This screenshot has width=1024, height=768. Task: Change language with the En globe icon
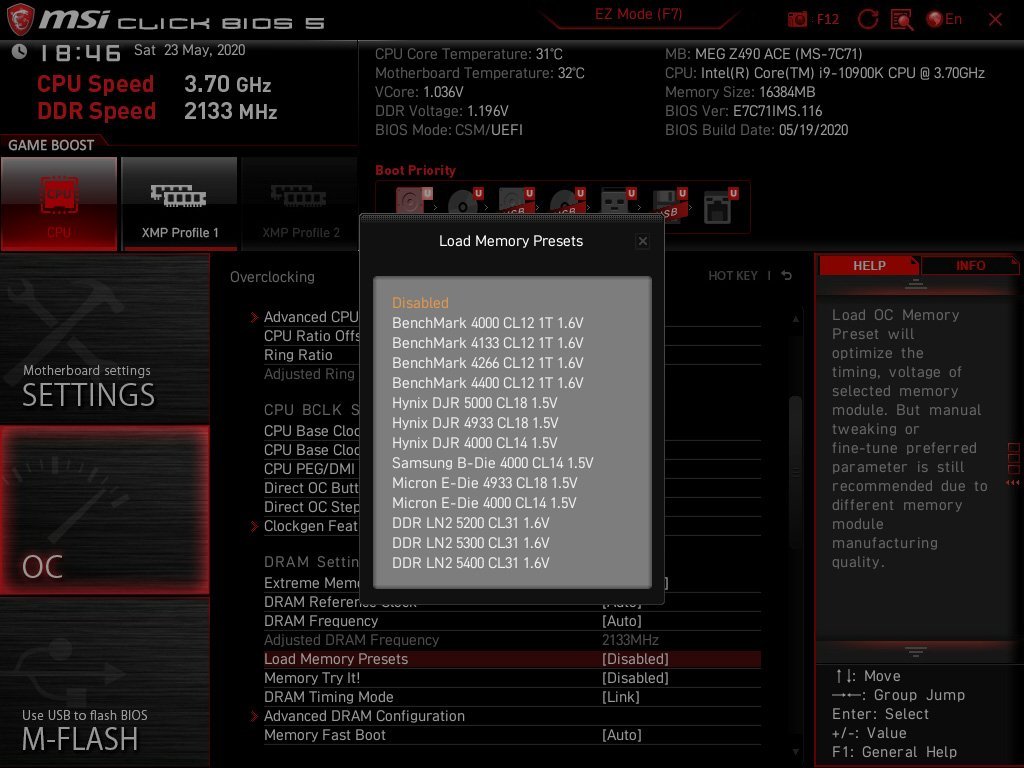pyautogui.click(x=944, y=19)
